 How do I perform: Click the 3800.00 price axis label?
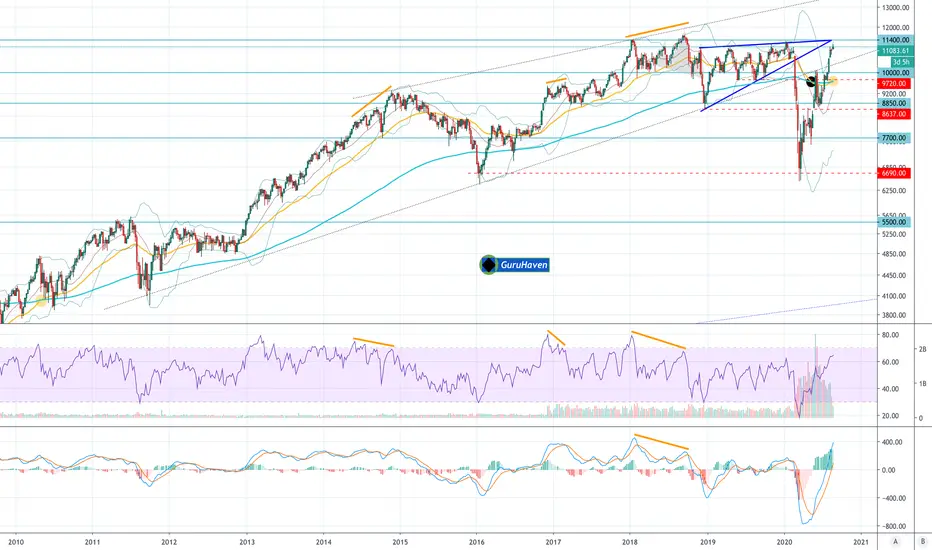point(895,315)
